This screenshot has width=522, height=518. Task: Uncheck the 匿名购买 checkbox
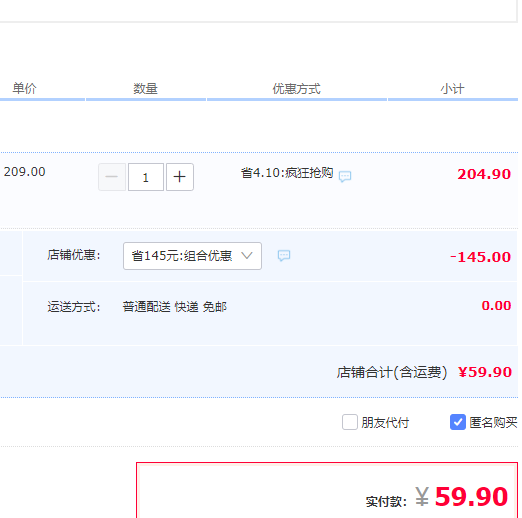[x=458, y=422]
